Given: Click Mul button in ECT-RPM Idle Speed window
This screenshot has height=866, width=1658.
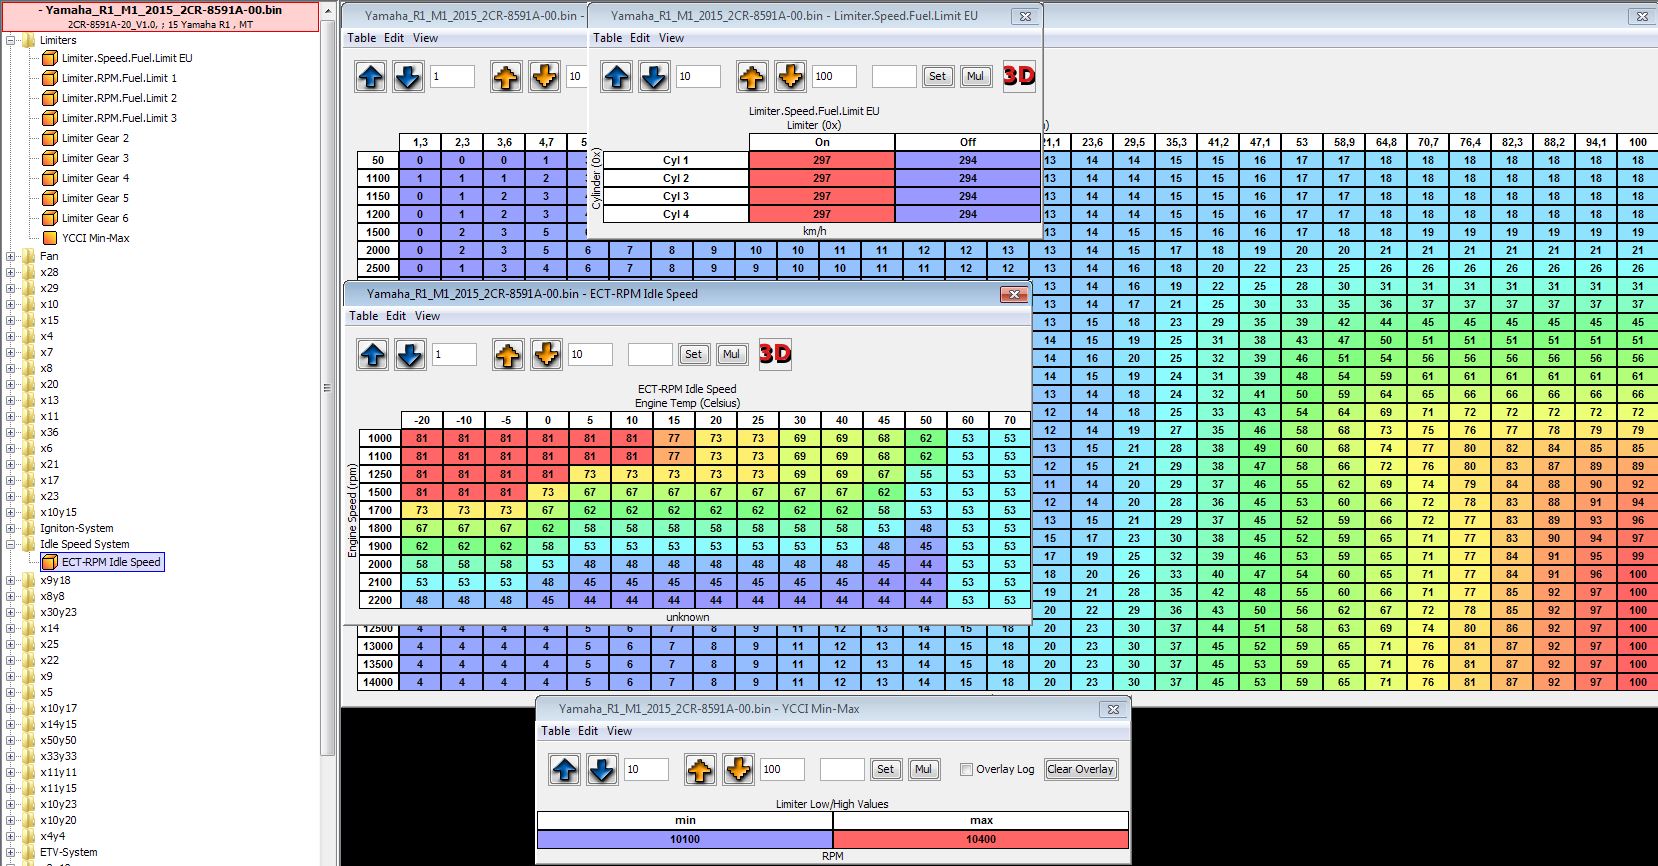Looking at the screenshot, I should click(731, 354).
